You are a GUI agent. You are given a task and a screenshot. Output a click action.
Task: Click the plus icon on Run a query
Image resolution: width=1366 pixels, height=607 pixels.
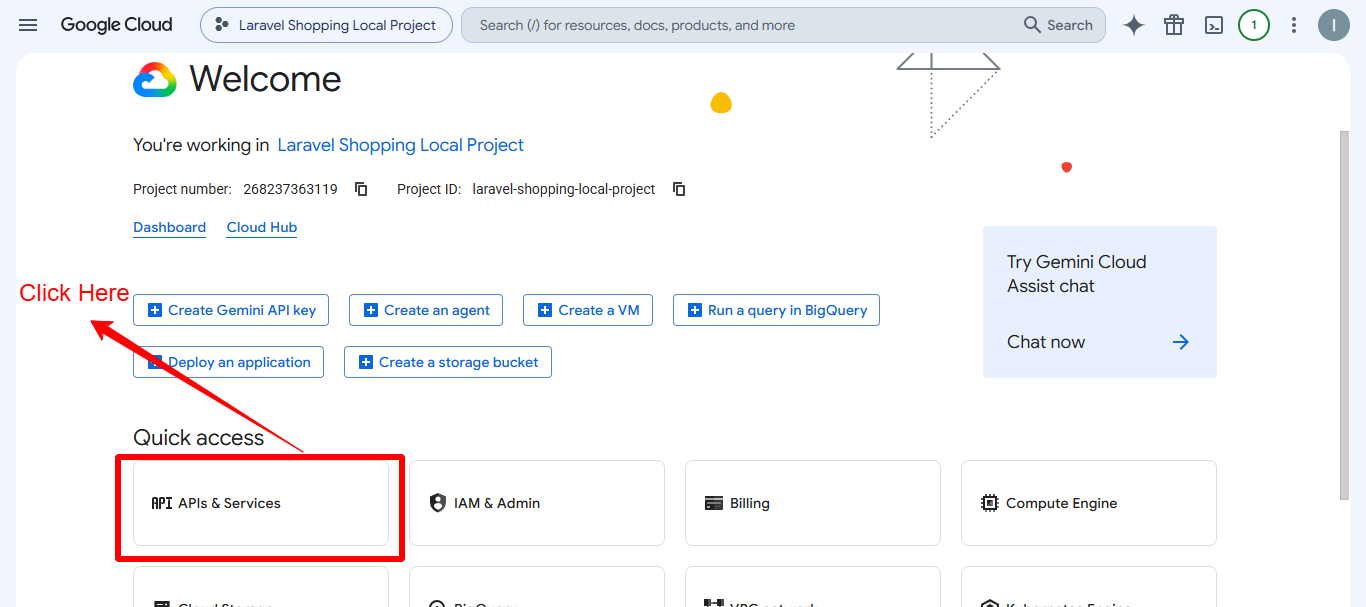coord(695,310)
